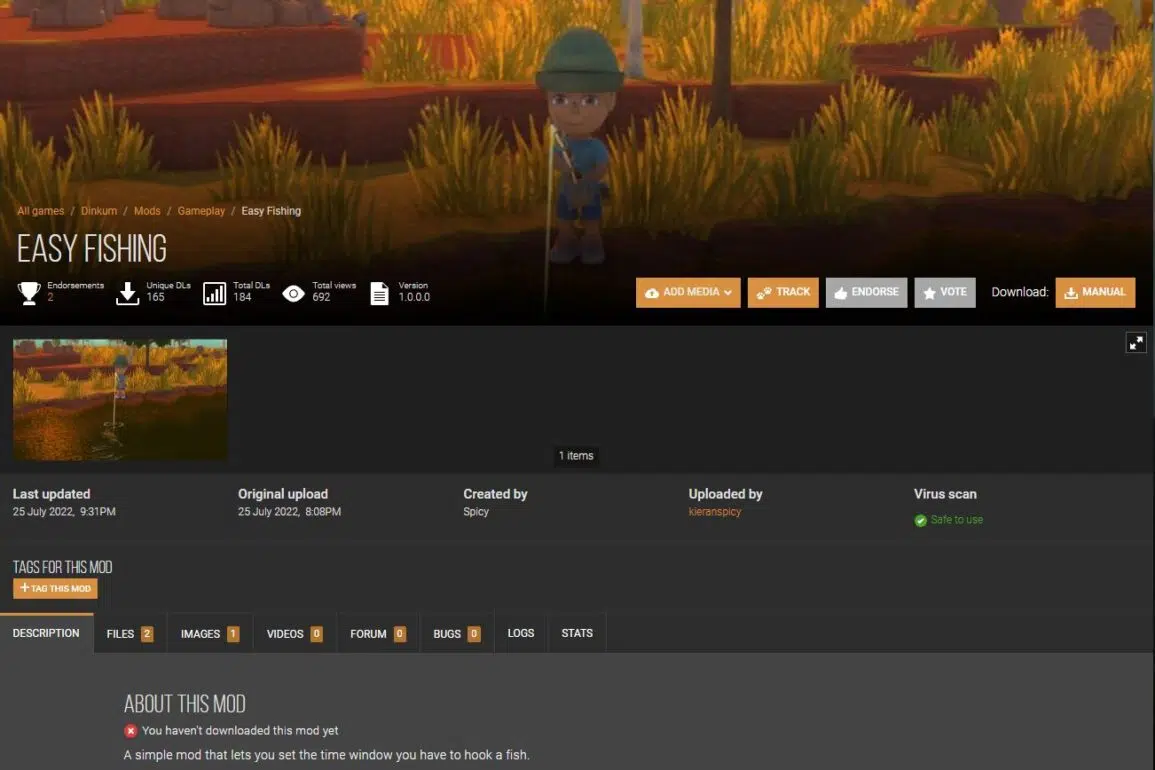Click the Tags For This Mod heading

(x=63, y=567)
